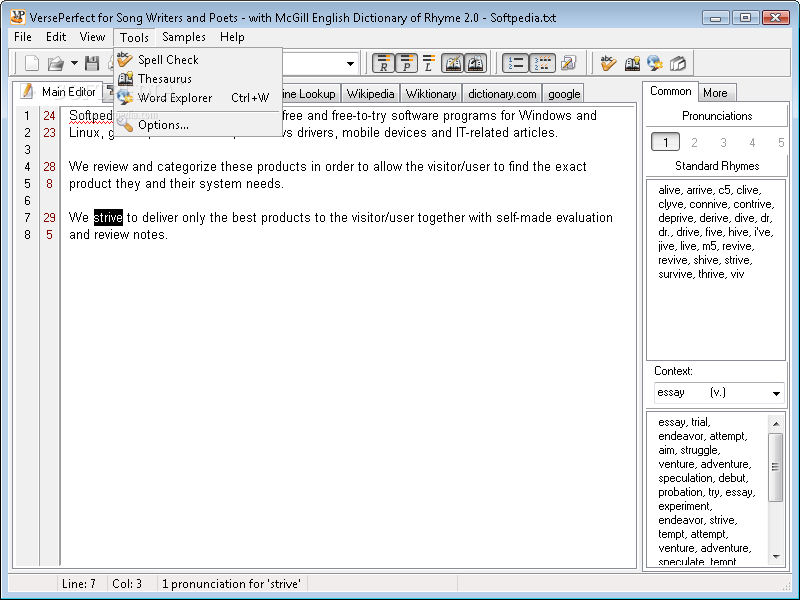Click the Save floppy disk icon
The height and width of the screenshot is (600, 800).
point(92,63)
